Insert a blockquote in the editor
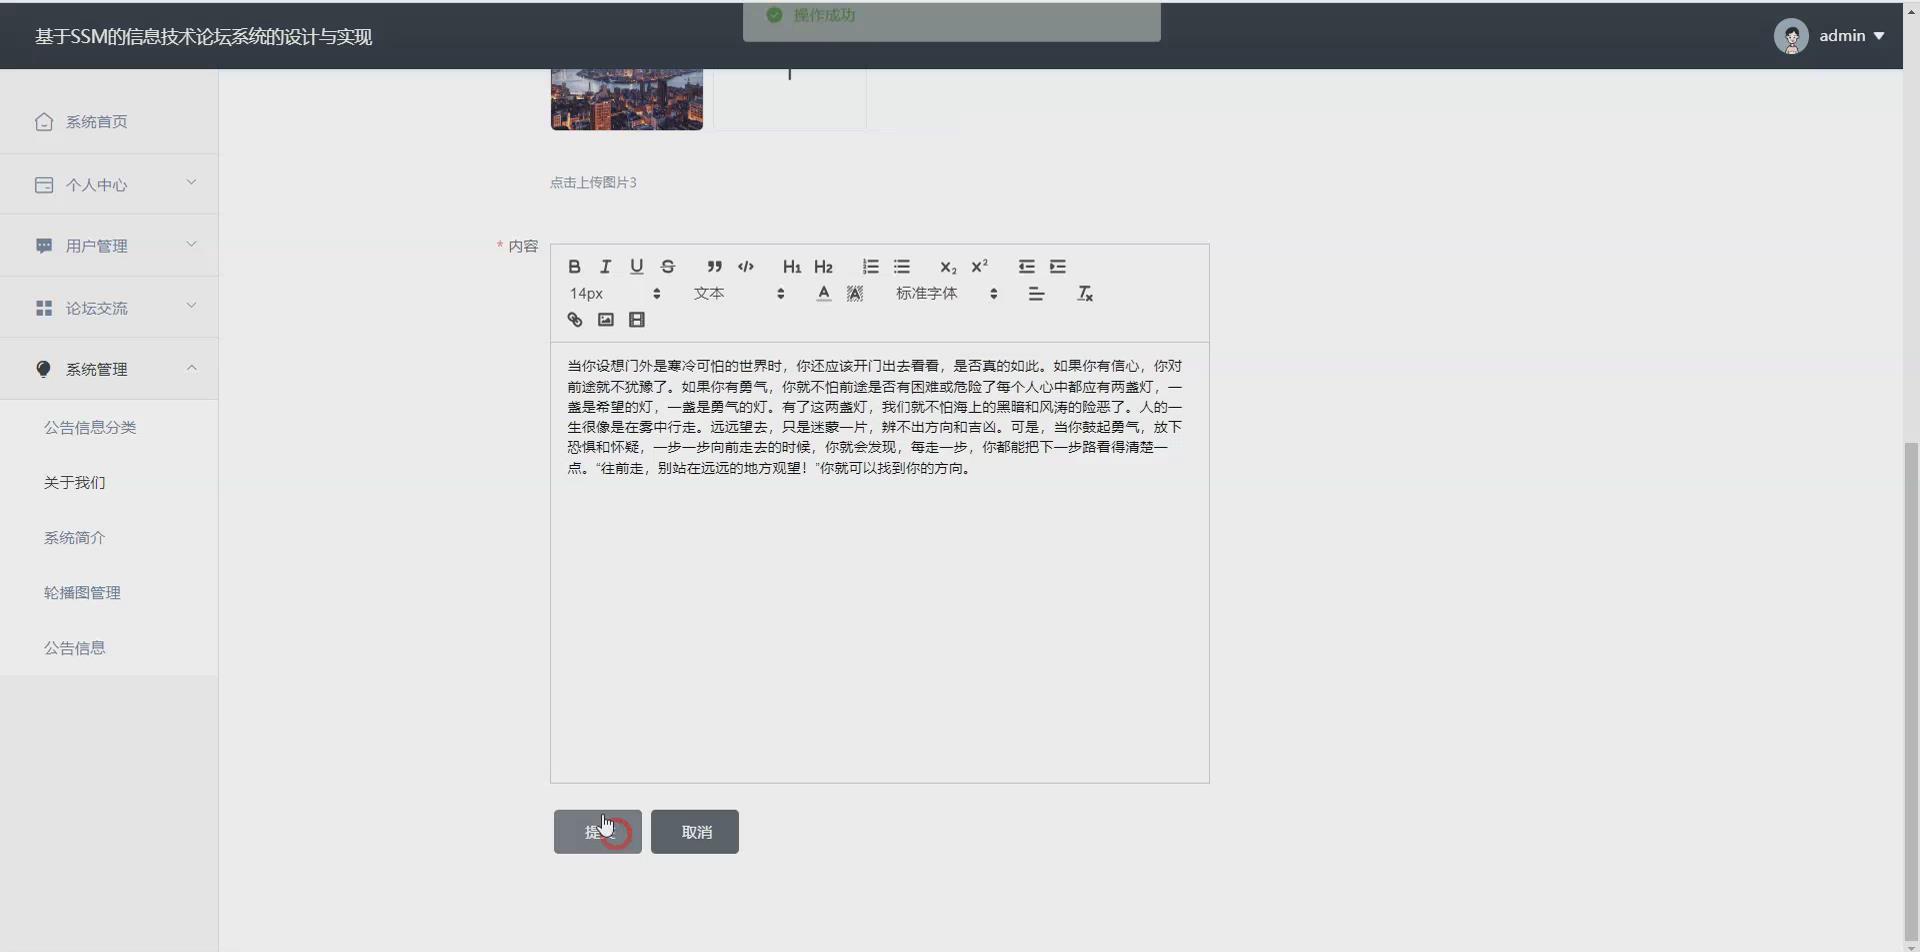Image resolution: width=1920 pixels, height=952 pixels. (714, 266)
